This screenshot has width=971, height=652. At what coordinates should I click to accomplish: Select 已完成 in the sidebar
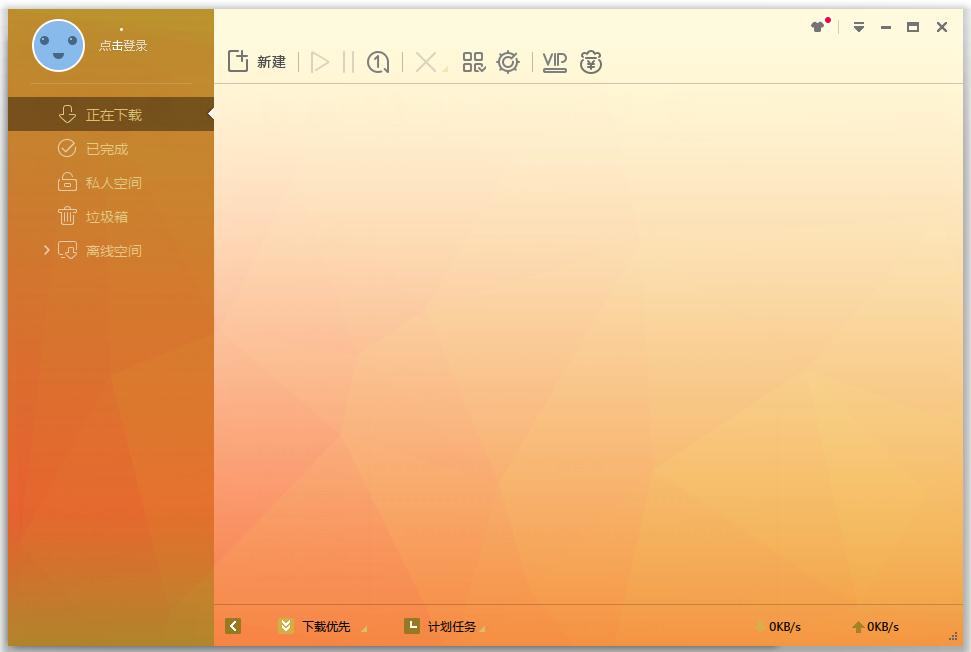[x=106, y=149]
